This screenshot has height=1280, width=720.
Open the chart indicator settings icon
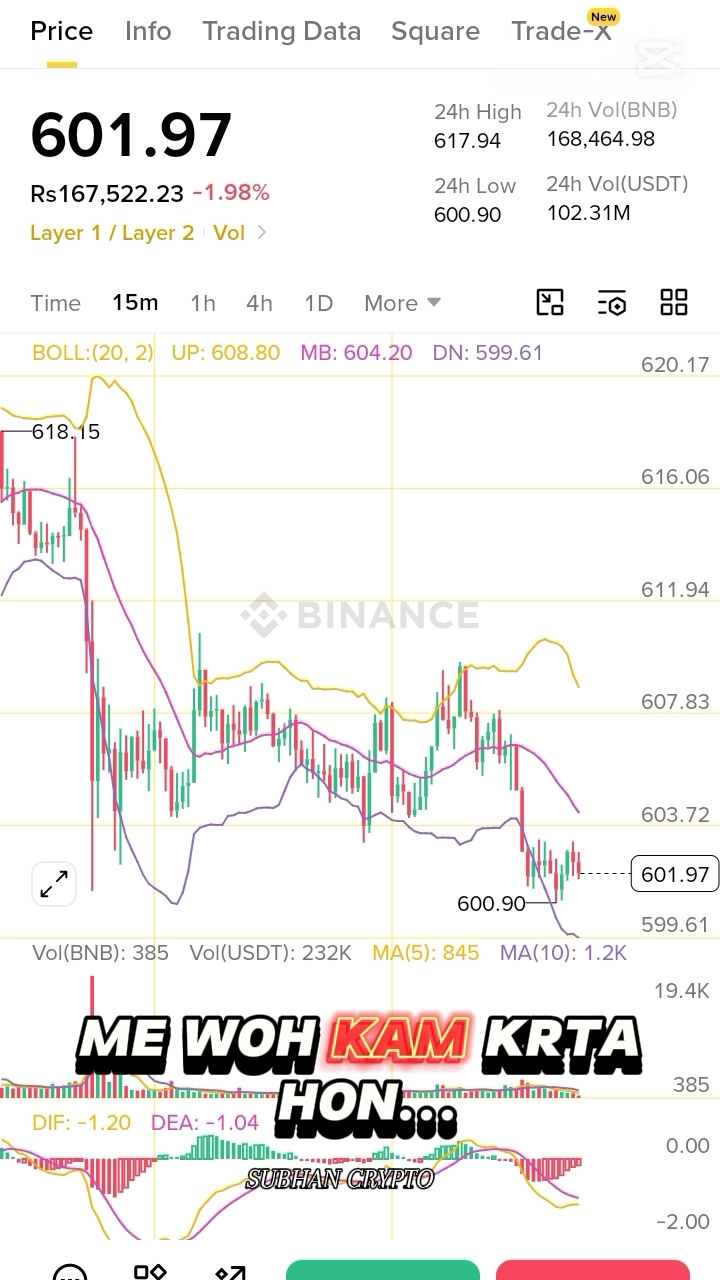coord(612,302)
